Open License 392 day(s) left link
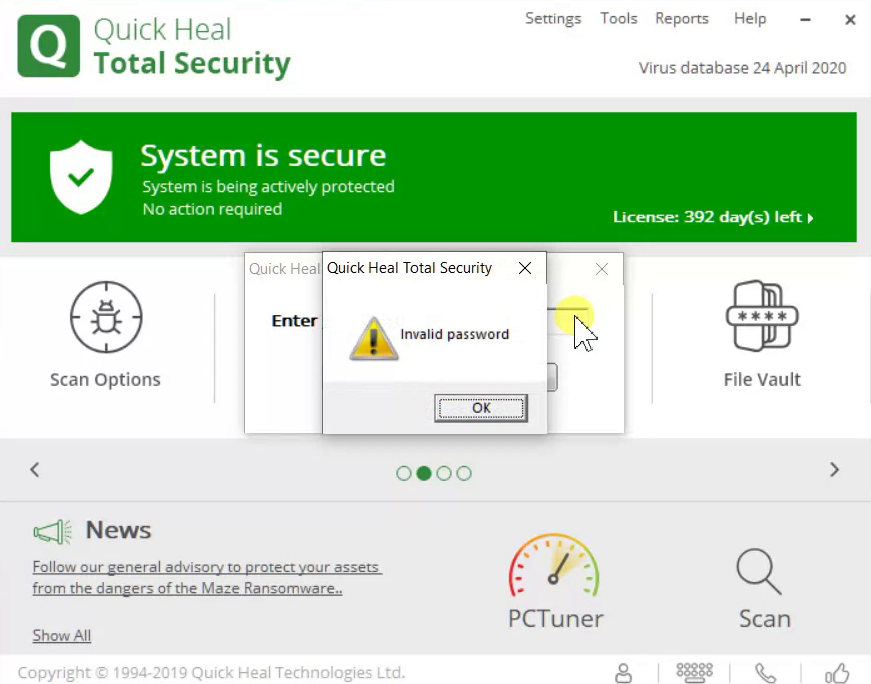 coord(713,217)
